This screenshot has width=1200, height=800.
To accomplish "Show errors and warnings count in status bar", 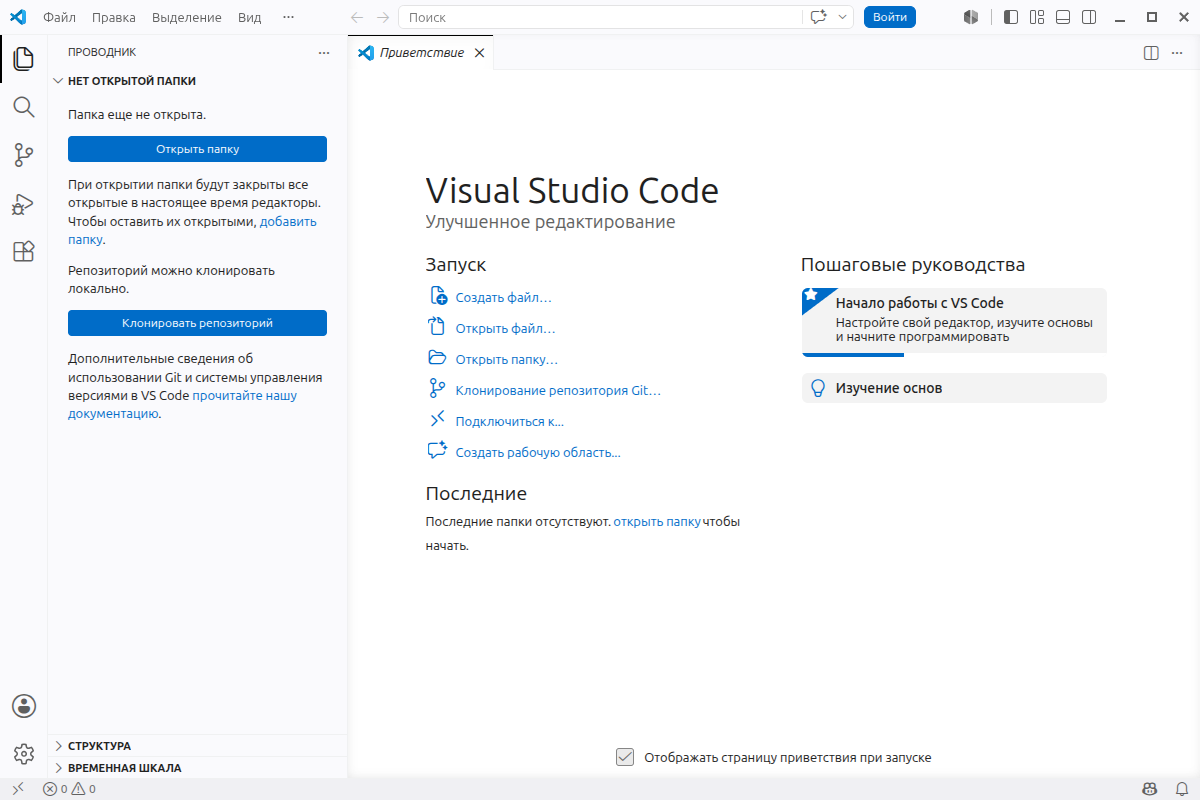I will (69, 789).
